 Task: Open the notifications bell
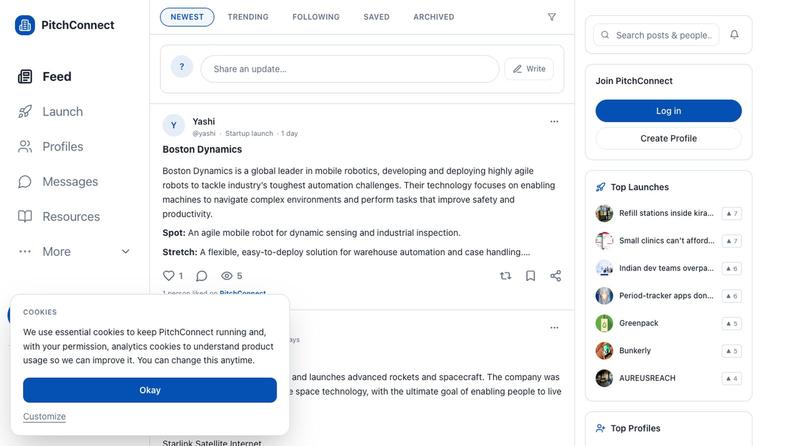pyautogui.click(x=734, y=35)
